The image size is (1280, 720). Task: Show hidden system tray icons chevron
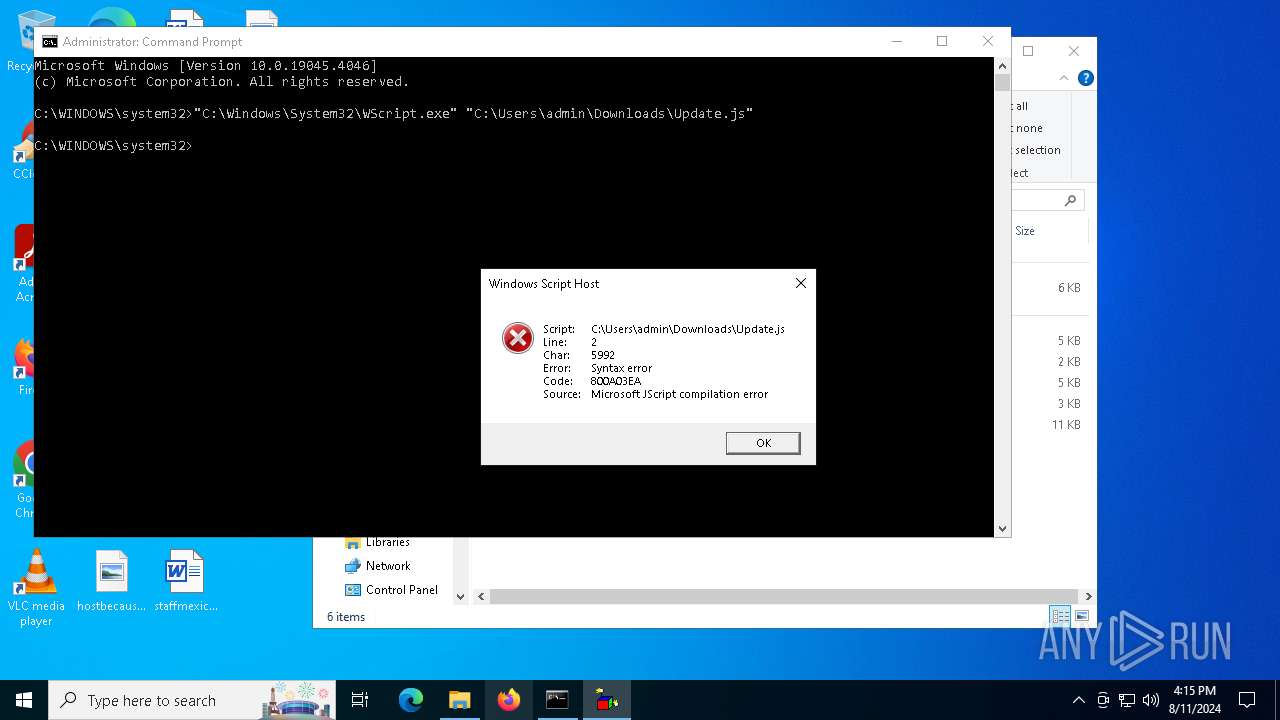[x=1078, y=700]
